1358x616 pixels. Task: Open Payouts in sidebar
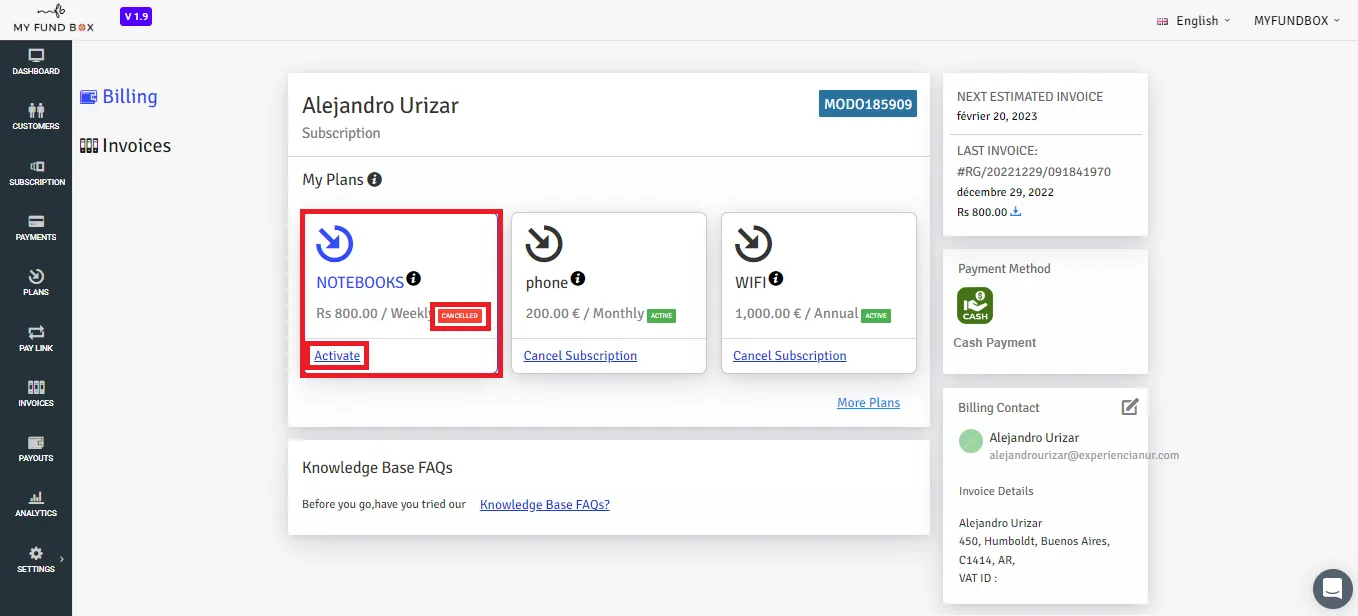coord(36,449)
